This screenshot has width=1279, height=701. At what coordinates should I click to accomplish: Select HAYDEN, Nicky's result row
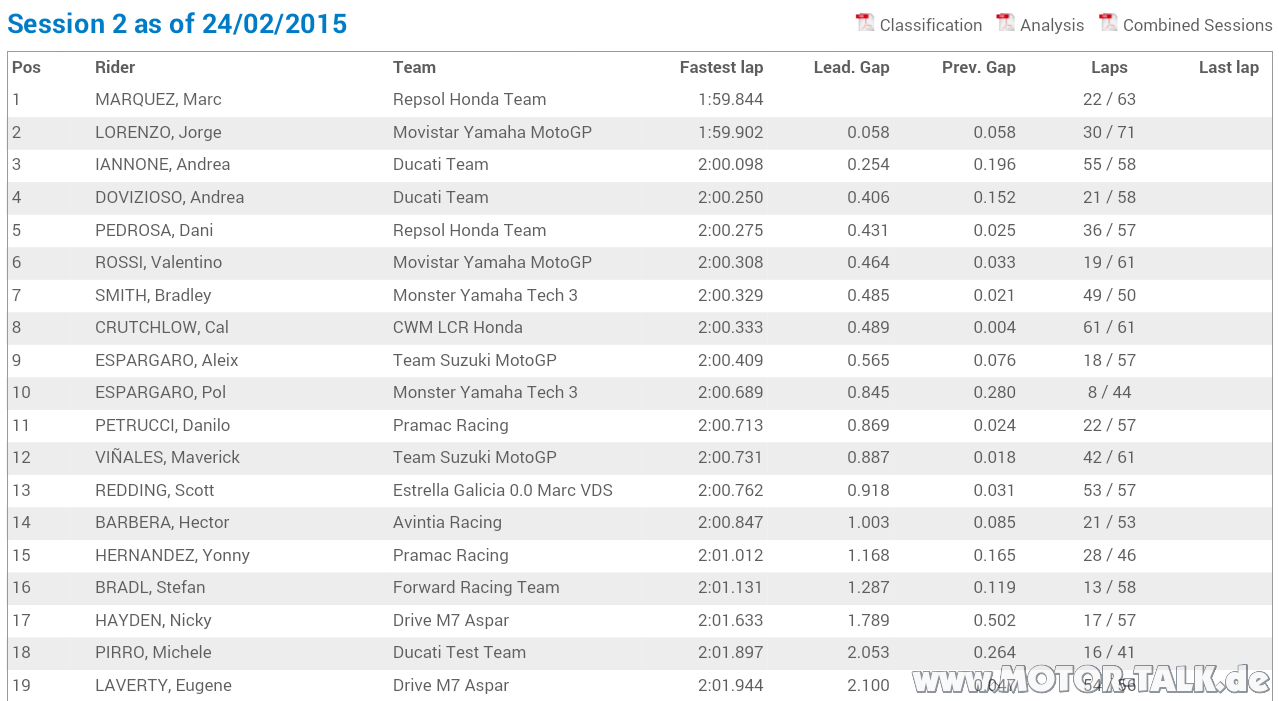point(400,620)
